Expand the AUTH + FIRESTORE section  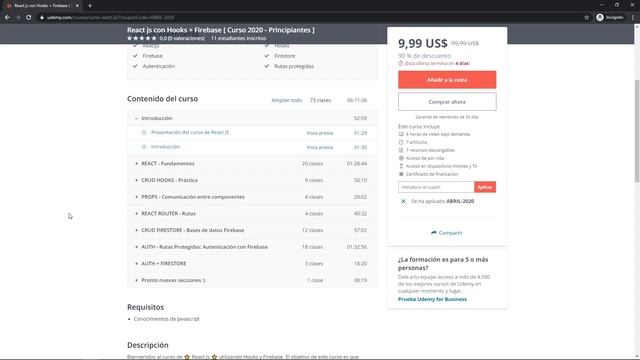pyautogui.click(x=252, y=264)
